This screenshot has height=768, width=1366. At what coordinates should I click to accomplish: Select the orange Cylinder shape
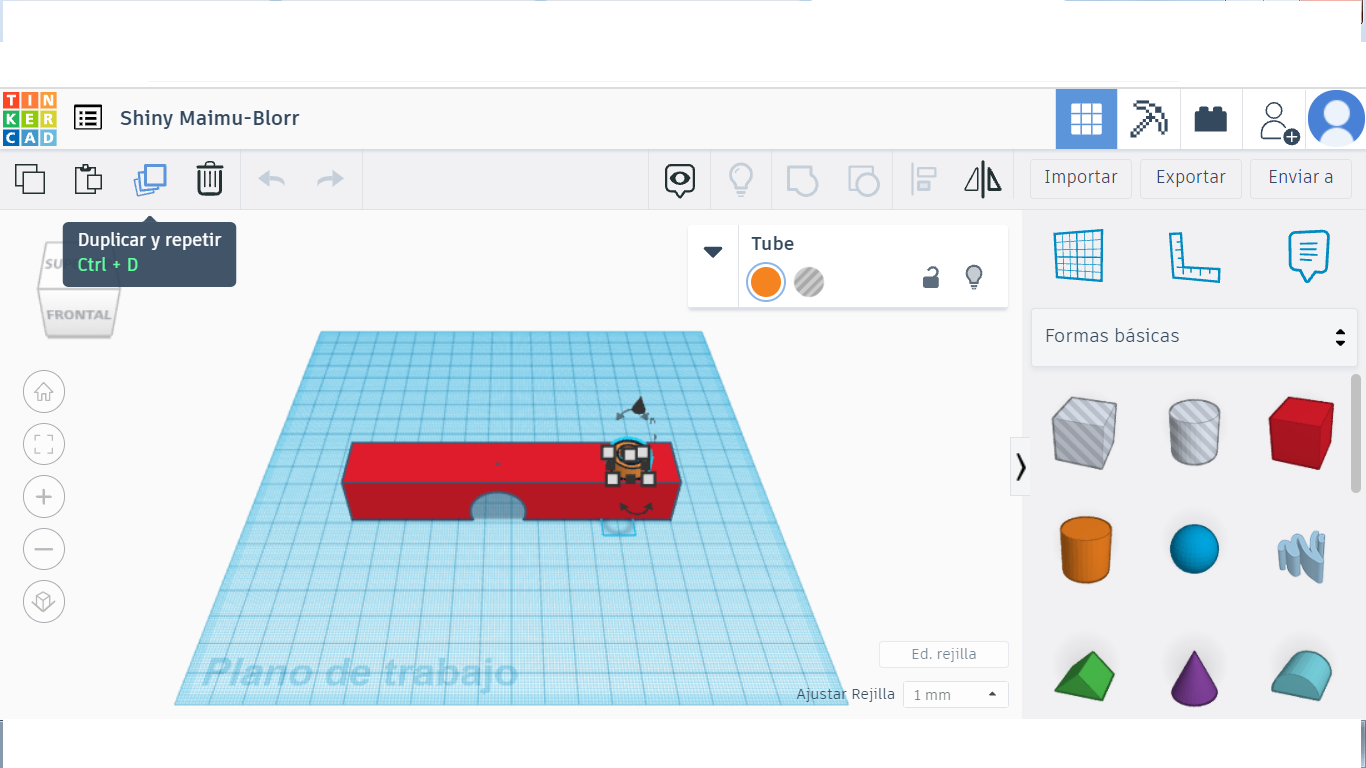point(1085,549)
